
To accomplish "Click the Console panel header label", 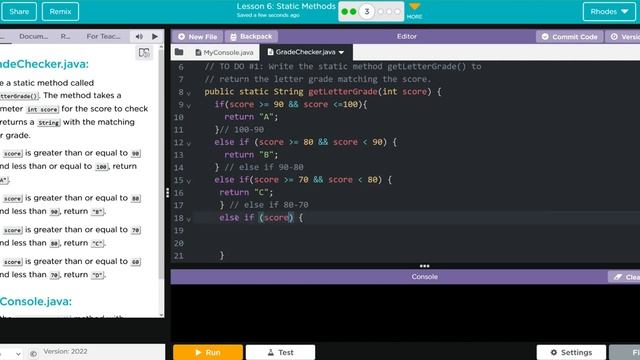I will [x=424, y=277].
